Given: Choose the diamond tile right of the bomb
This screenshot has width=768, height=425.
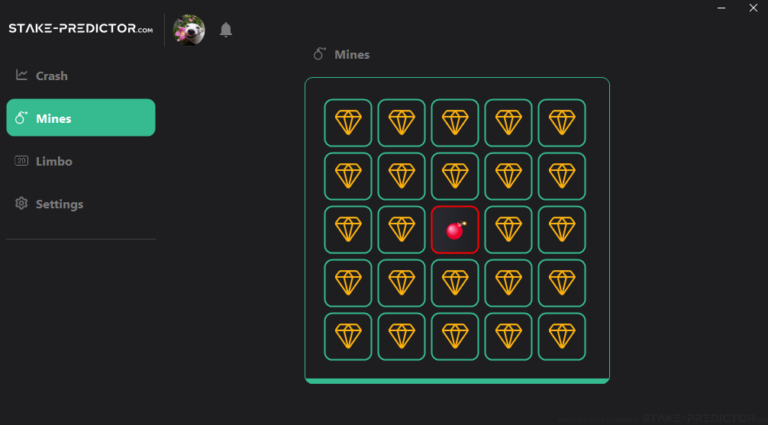Looking at the screenshot, I should tap(508, 230).
